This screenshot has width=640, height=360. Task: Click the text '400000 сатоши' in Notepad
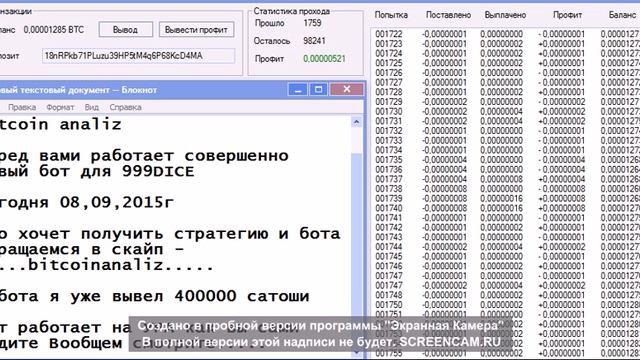[x=242, y=296]
